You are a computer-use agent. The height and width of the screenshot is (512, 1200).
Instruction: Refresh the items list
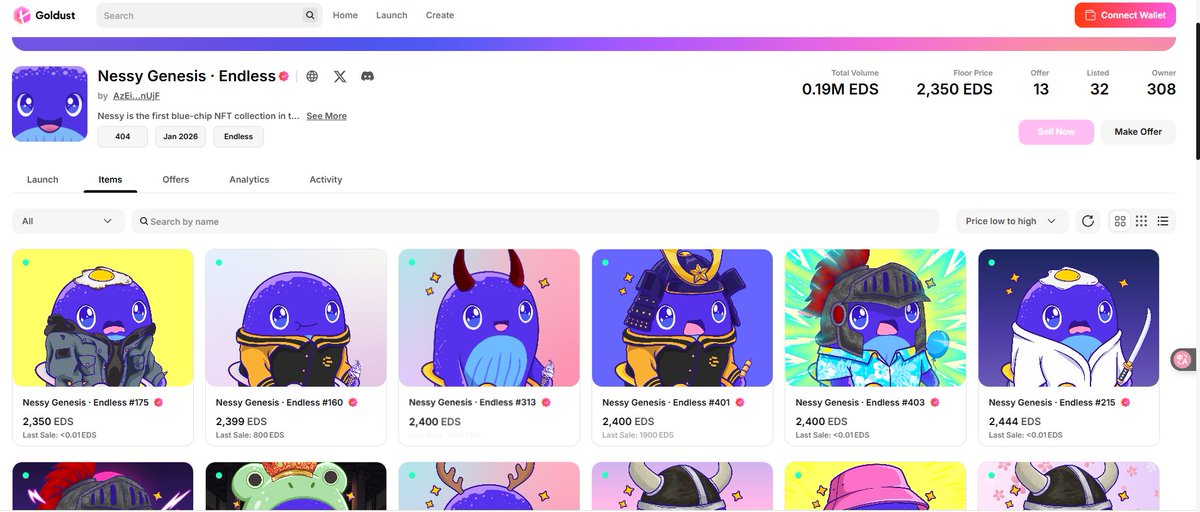tap(1088, 221)
